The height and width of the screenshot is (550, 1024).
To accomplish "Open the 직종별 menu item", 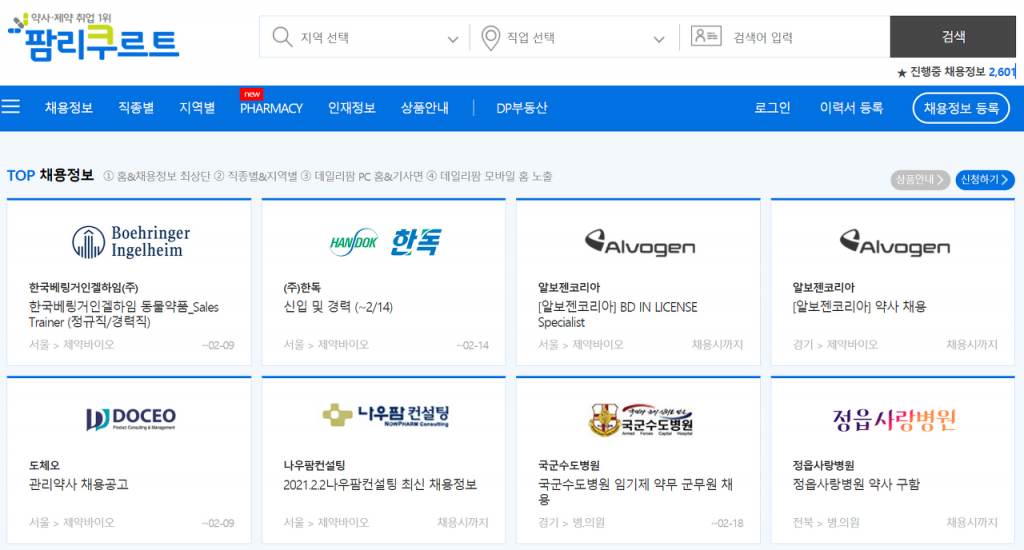I will pos(136,108).
